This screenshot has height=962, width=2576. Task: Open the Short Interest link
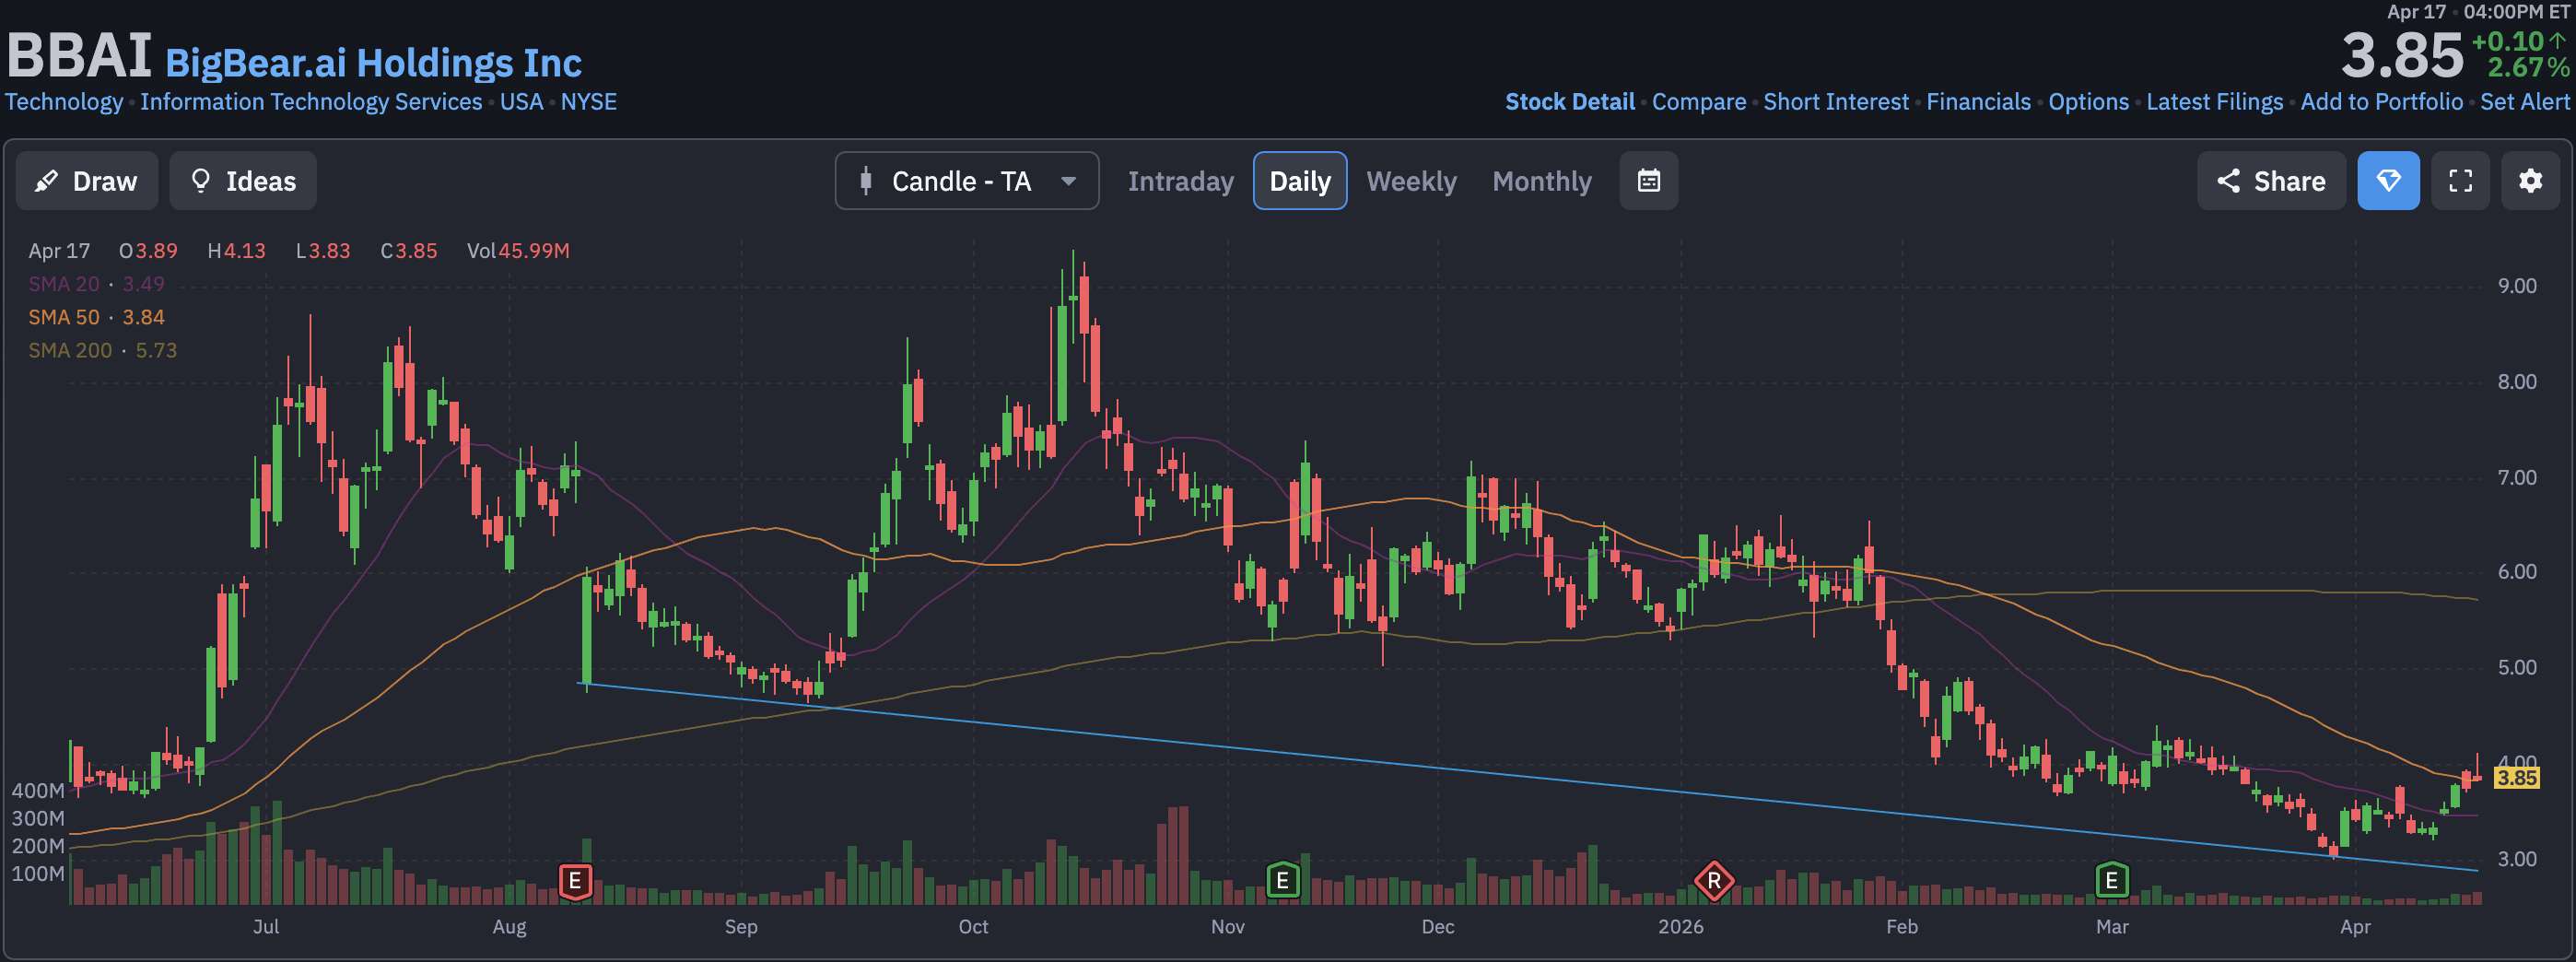[x=1836, y=102]
